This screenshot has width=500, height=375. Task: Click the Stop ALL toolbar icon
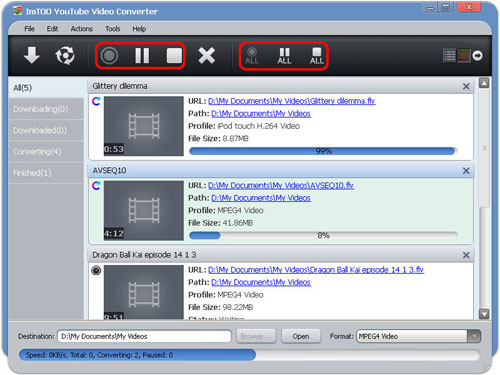tap(316, 56)
